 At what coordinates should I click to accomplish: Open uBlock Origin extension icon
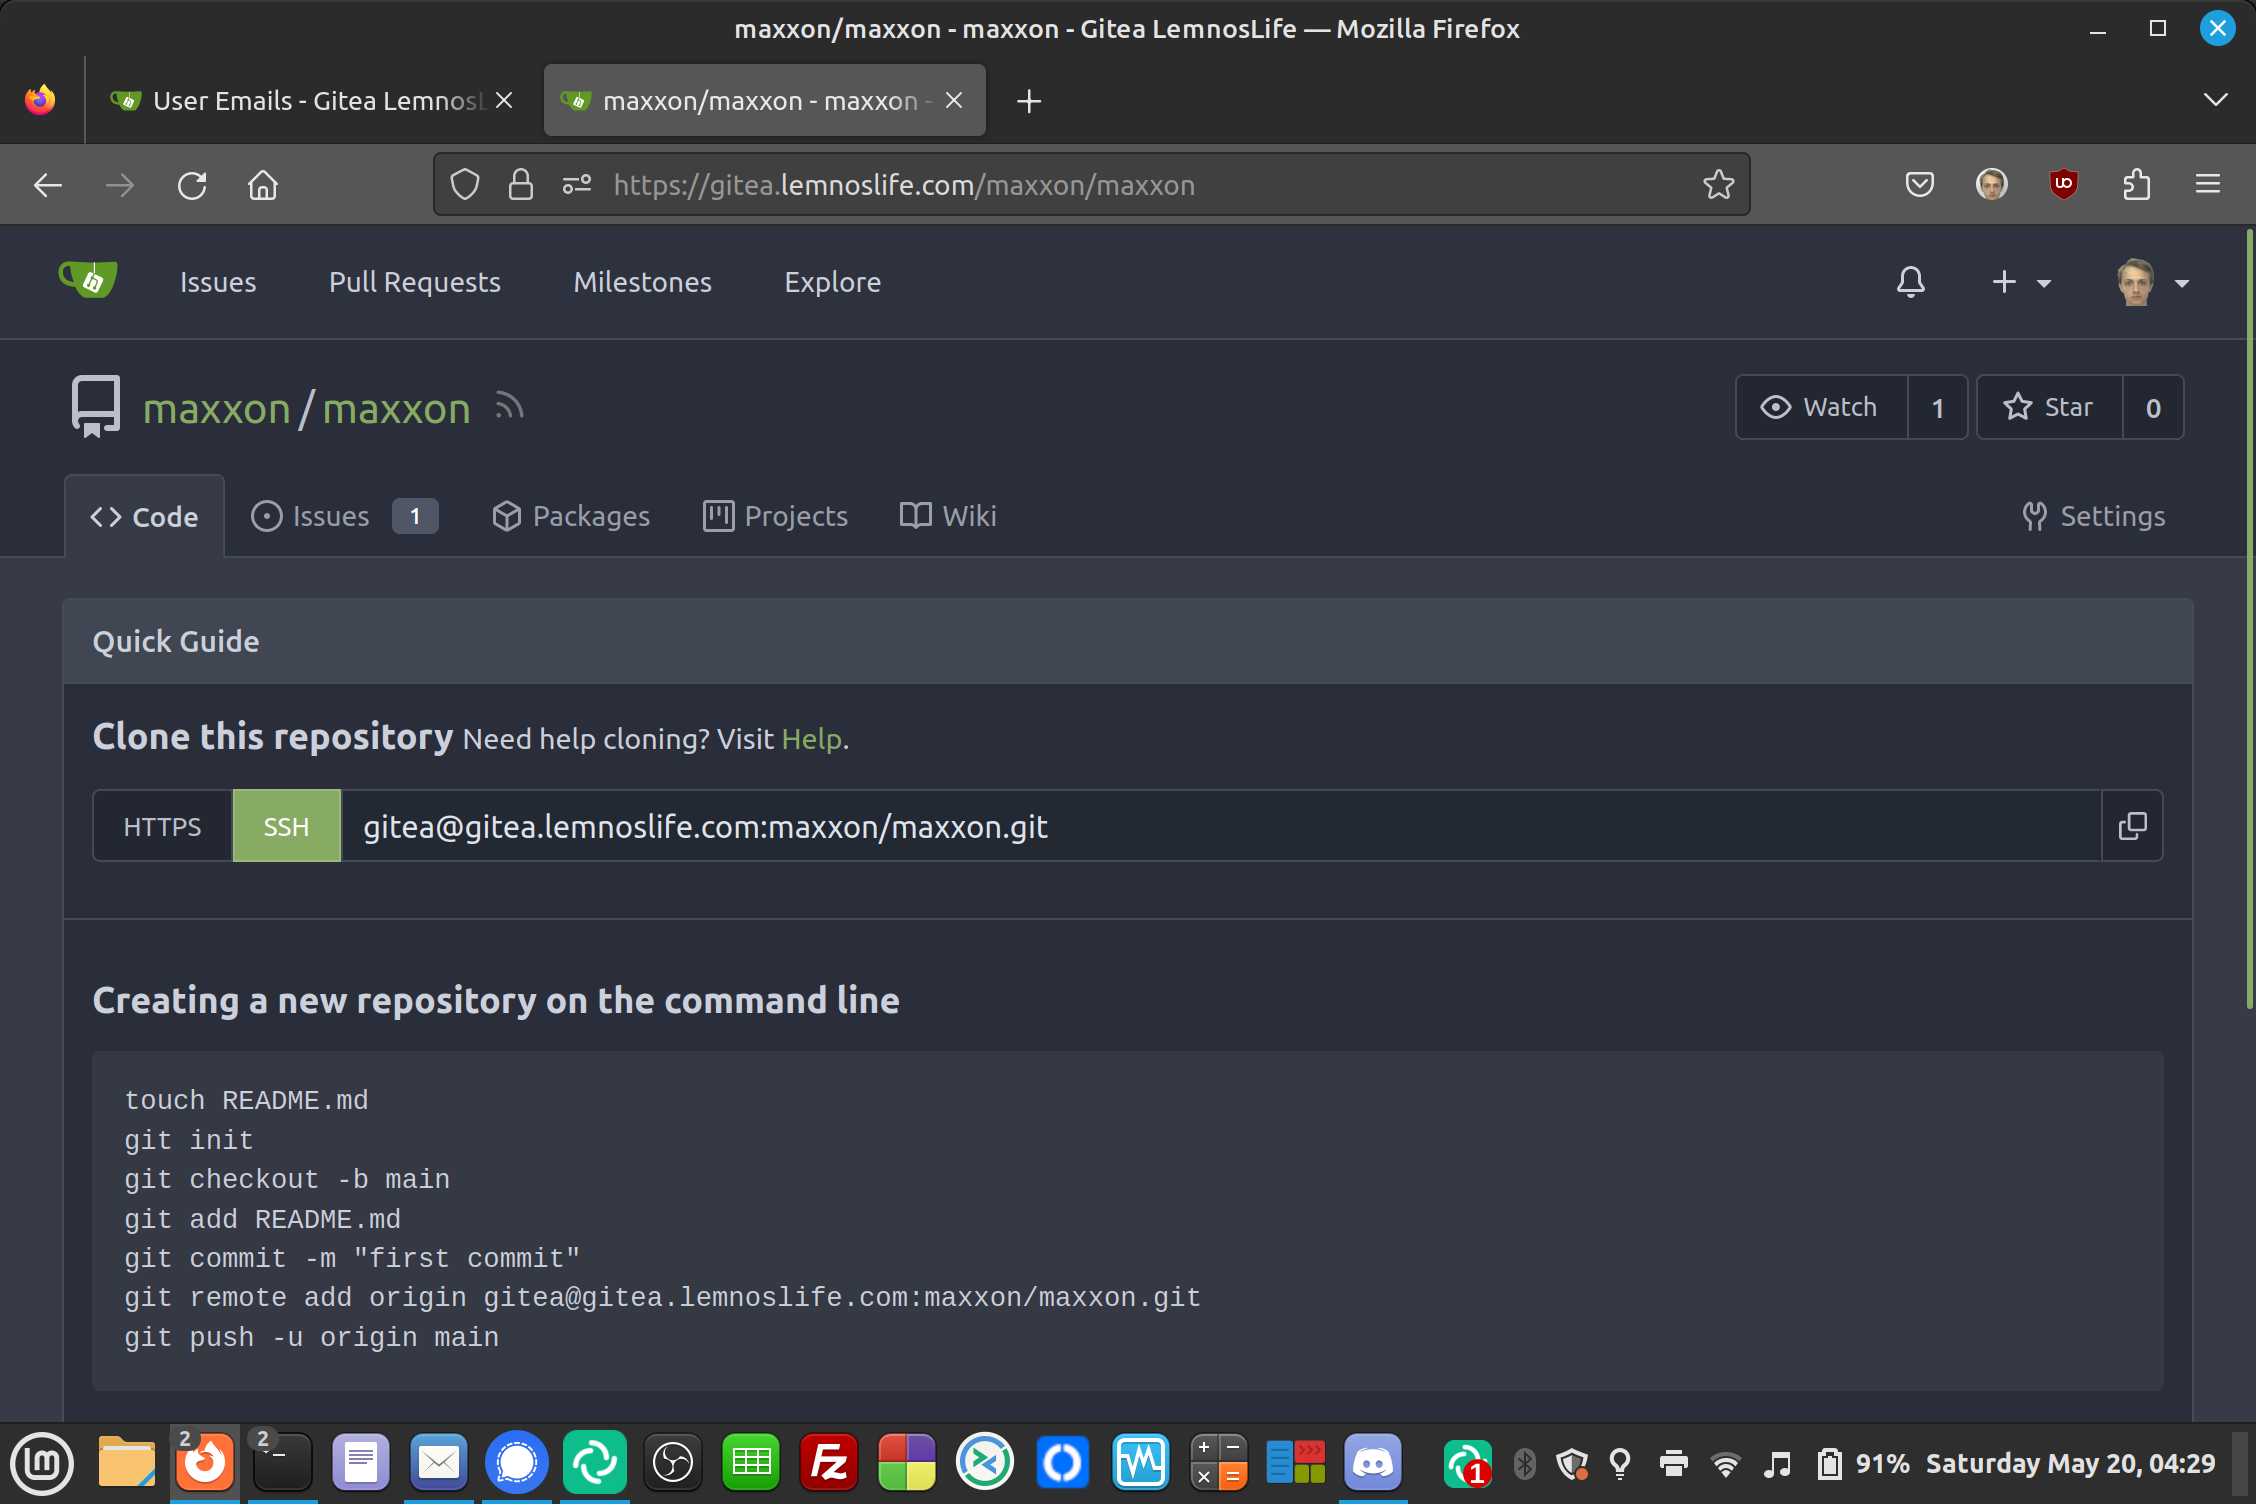click(x=2063, y=184)
